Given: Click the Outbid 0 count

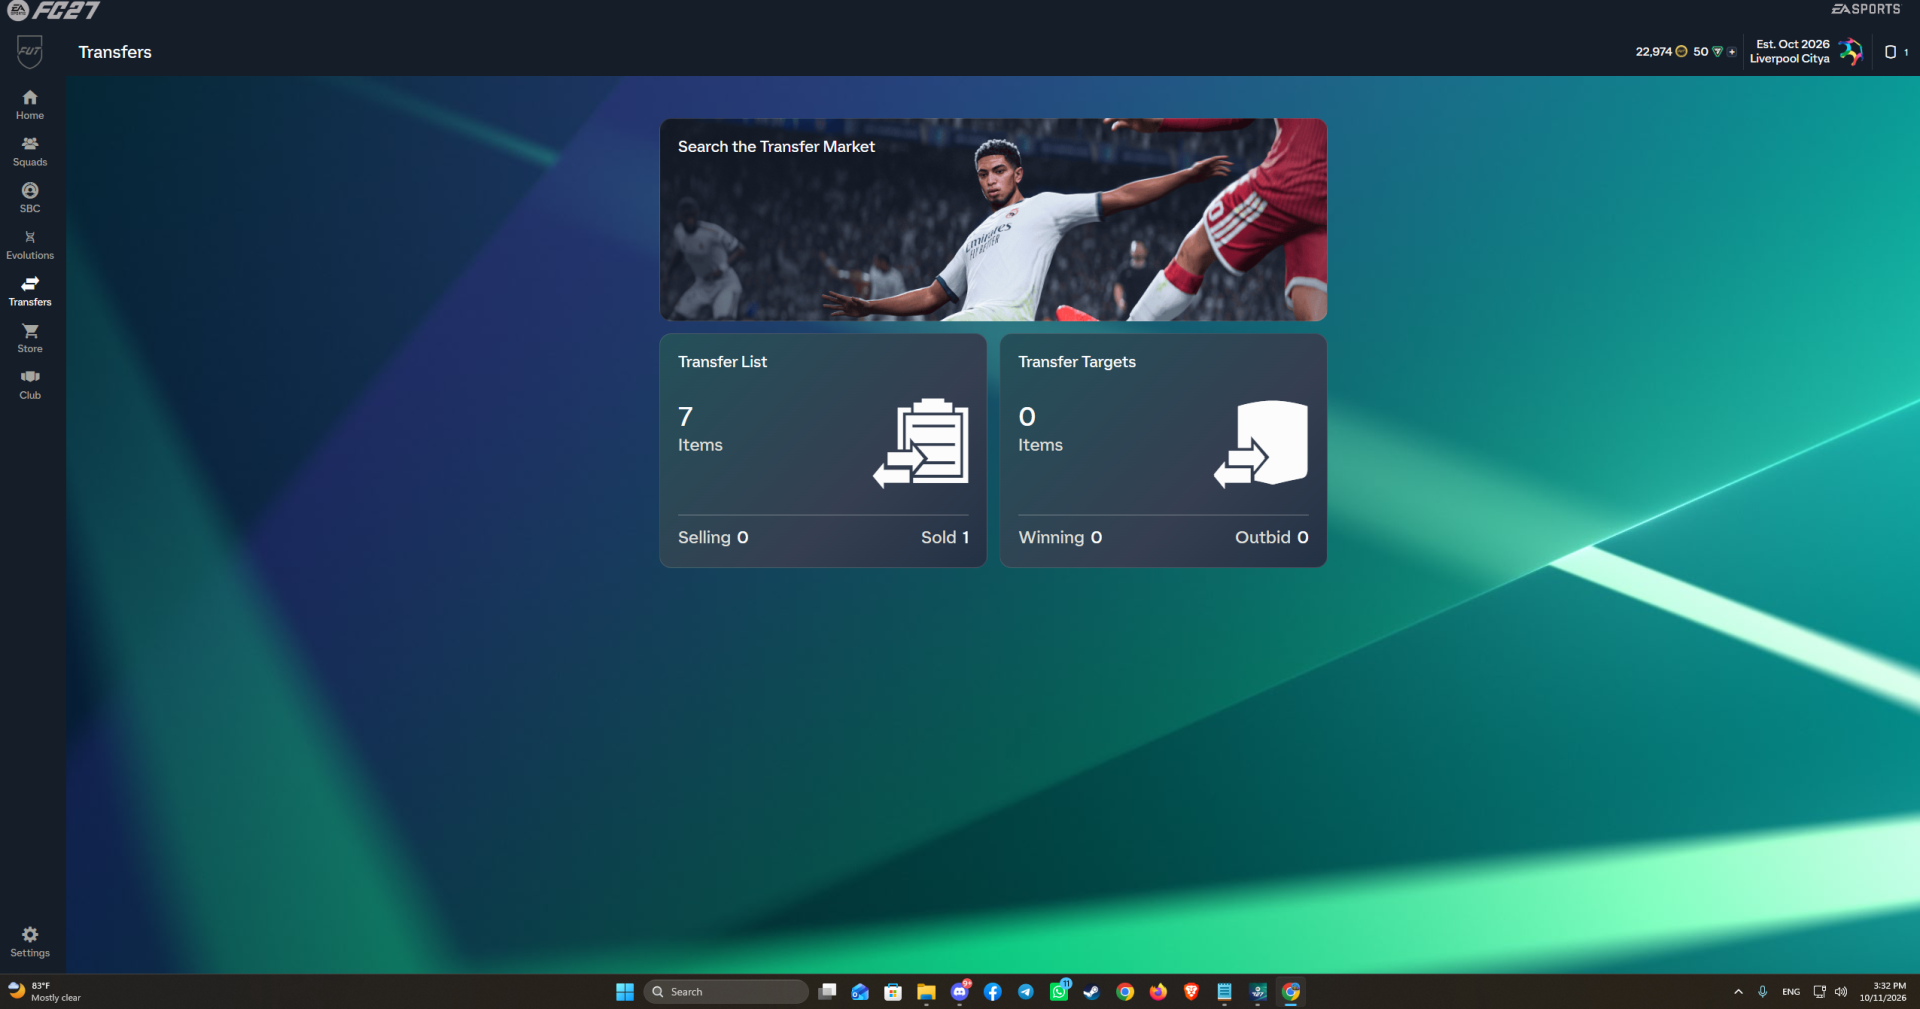Looking at the screenshot, I should 1271,537.
